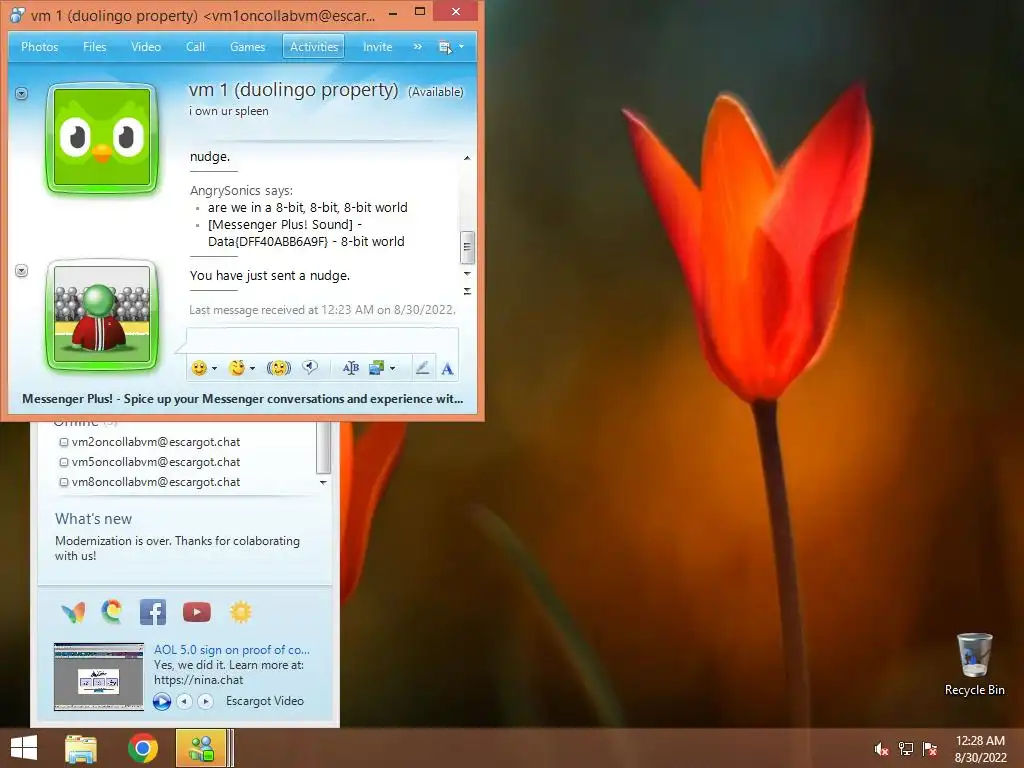Open the Games menu
1024x768 pixels.
click(x=248, y=47)
